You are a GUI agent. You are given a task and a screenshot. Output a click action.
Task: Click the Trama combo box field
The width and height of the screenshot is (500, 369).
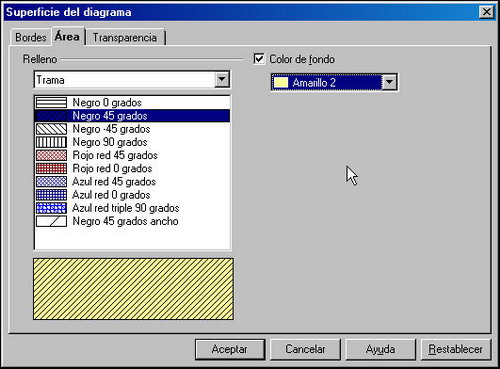pos(132,80)
